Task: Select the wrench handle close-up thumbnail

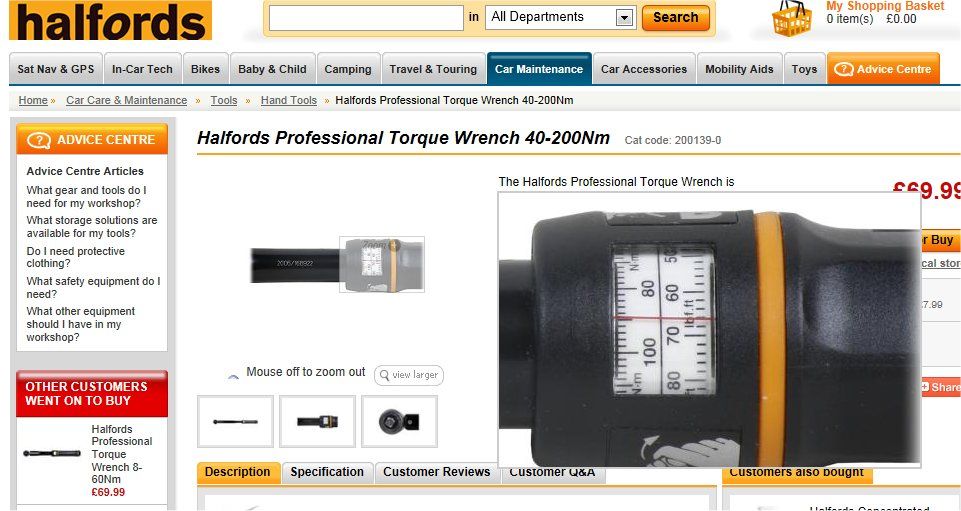Action: (317, 422)
